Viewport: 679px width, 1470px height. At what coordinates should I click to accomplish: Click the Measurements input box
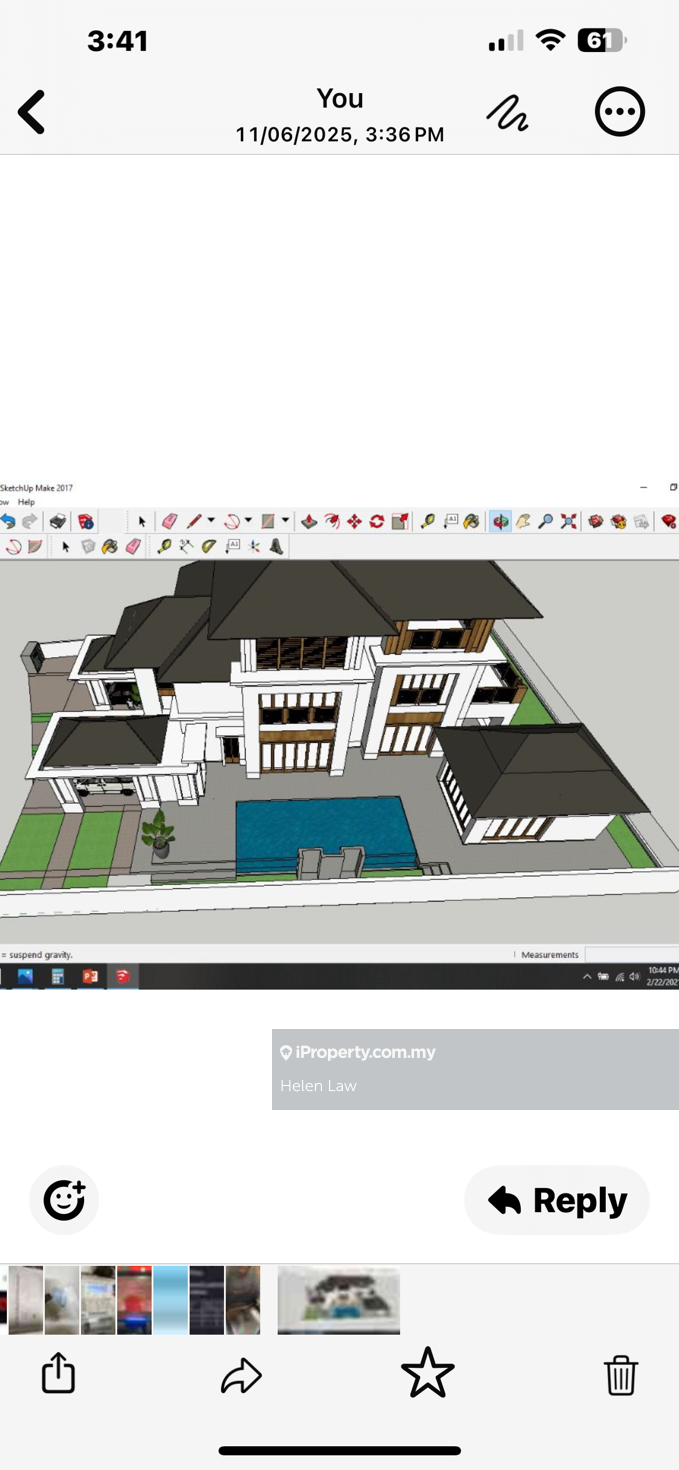pyautogui.click(x=630, y=955)
